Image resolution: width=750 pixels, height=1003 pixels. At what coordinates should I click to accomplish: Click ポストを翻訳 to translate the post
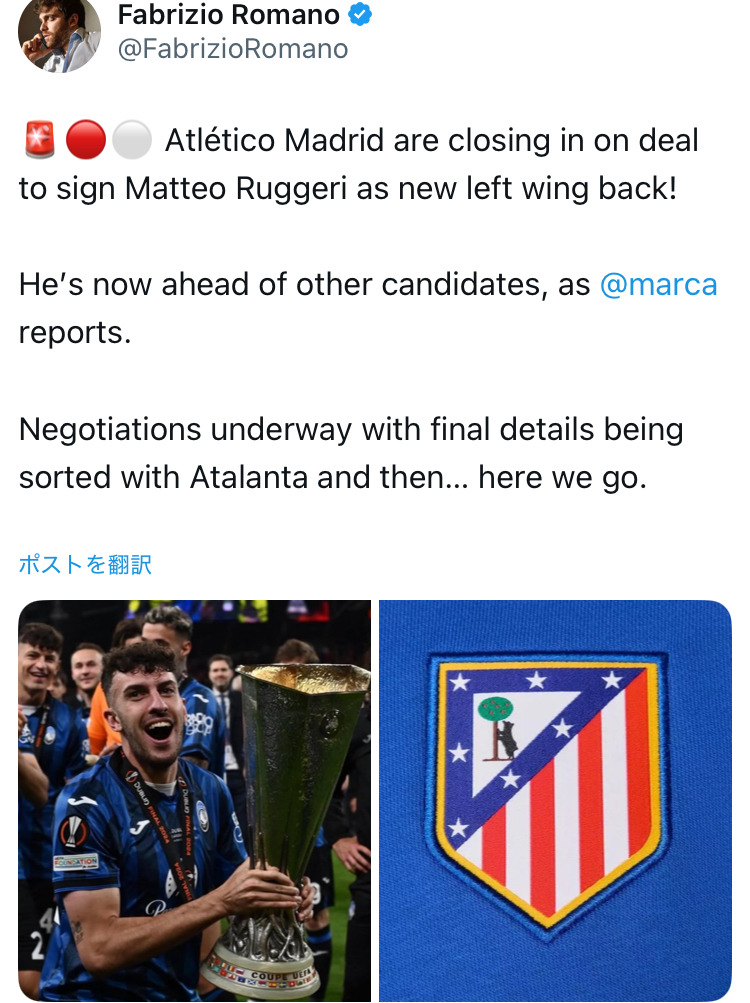(85, 565)
